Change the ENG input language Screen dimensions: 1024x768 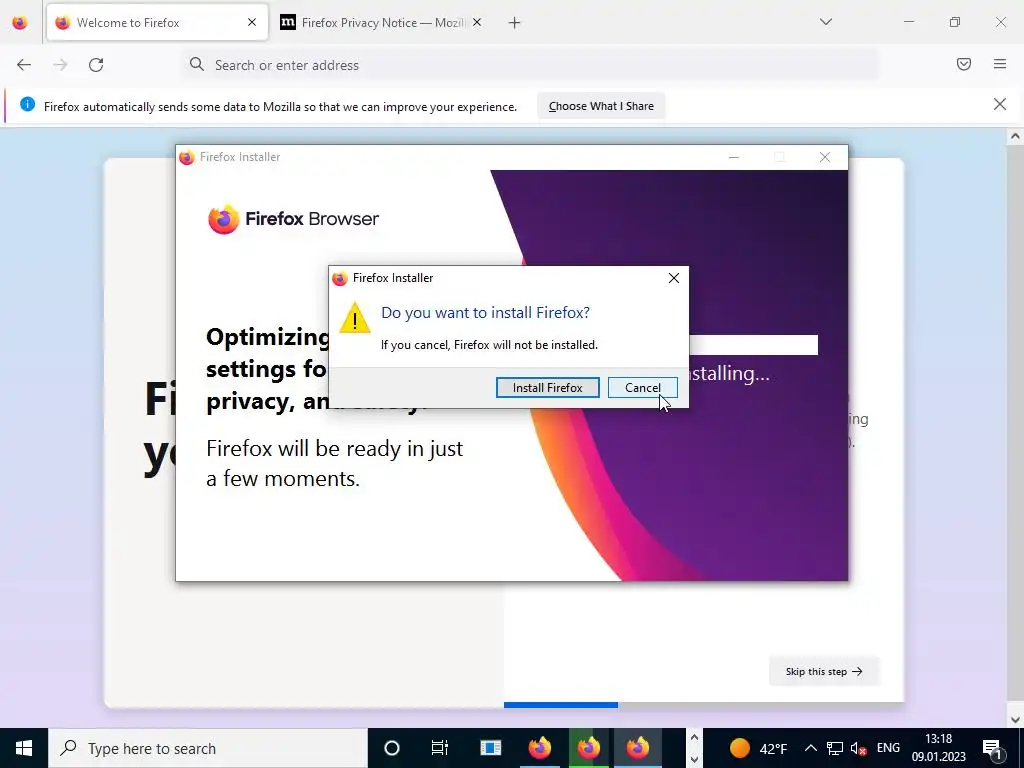[888, 748]
